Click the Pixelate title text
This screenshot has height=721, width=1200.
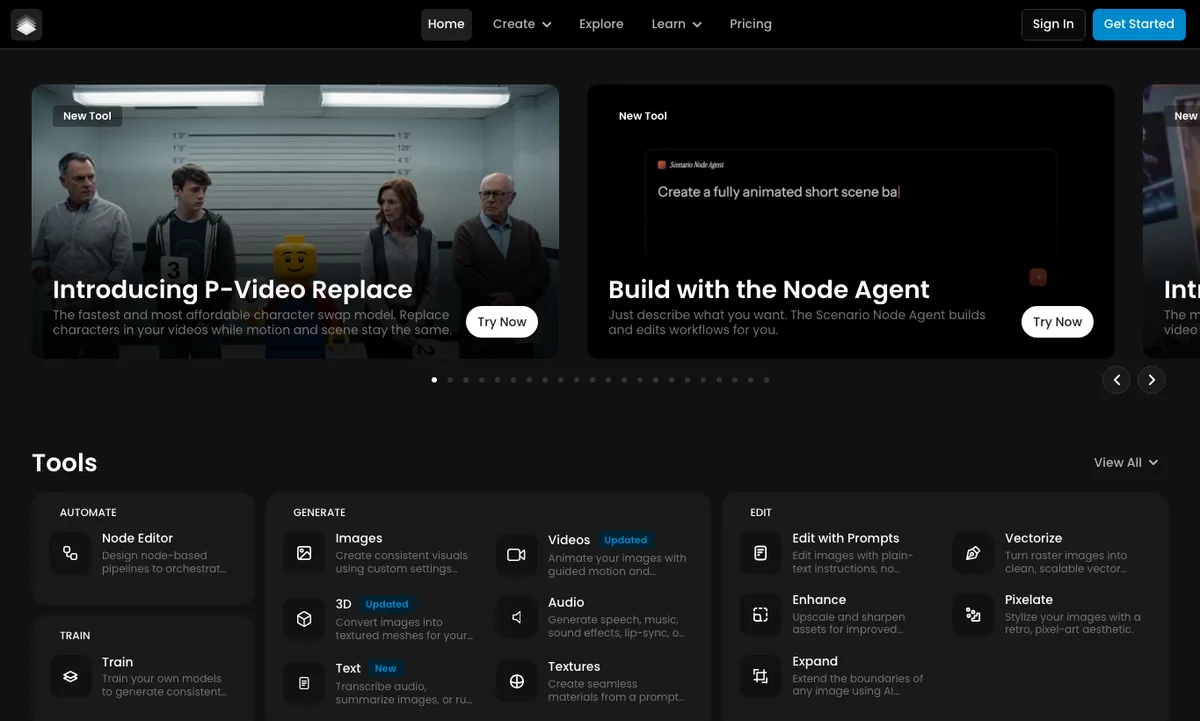point(1029,600)
